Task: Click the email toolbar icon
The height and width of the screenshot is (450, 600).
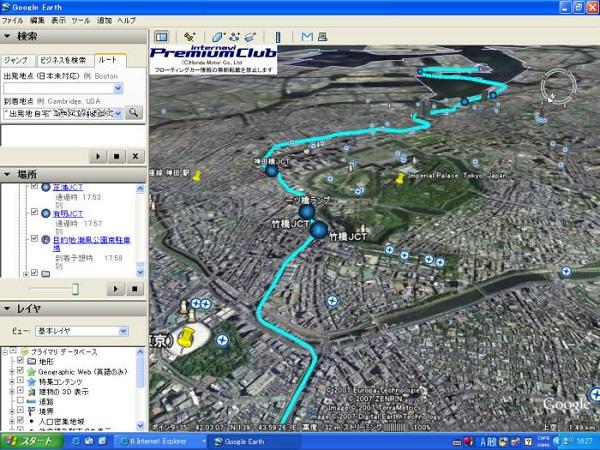Action: click(305, 37)
